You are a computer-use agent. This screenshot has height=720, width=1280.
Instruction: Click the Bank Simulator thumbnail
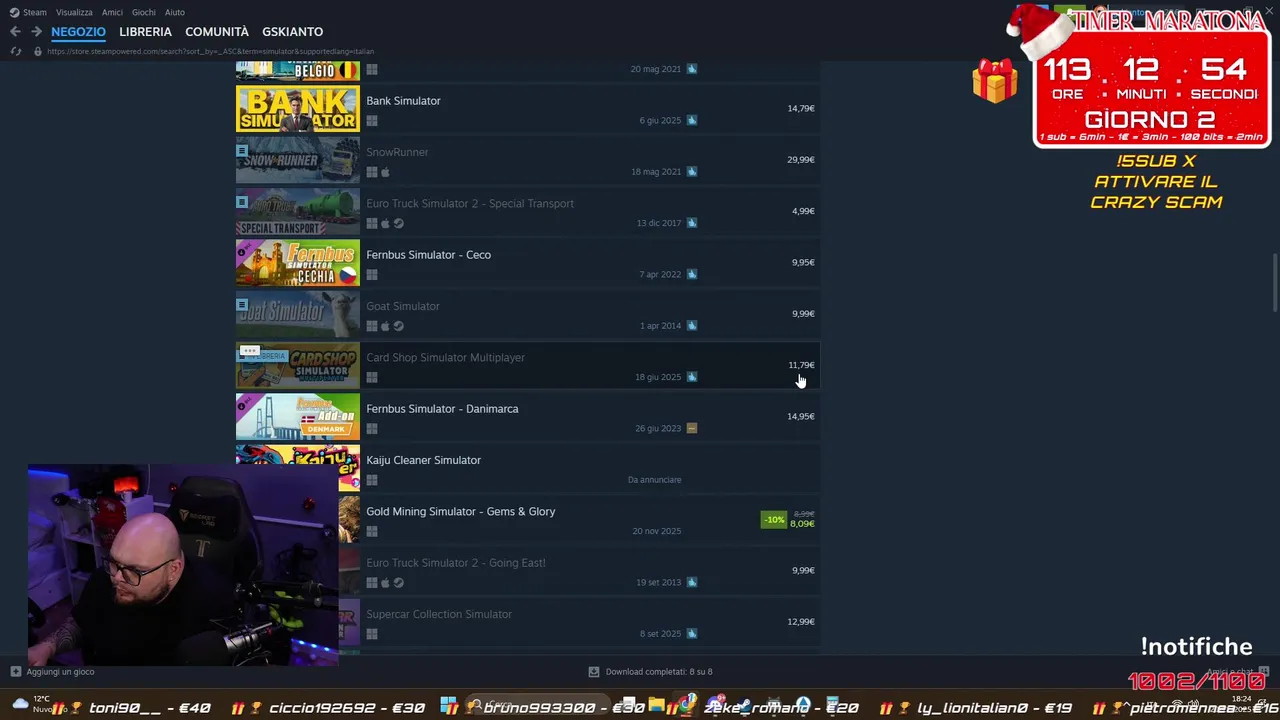297,109
